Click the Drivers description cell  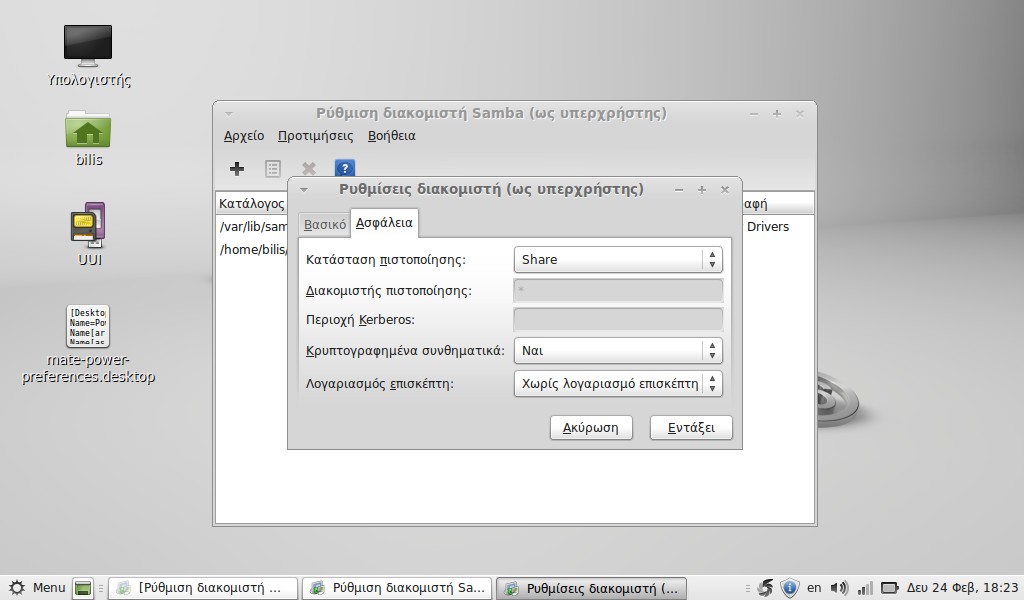pos(768,227)
